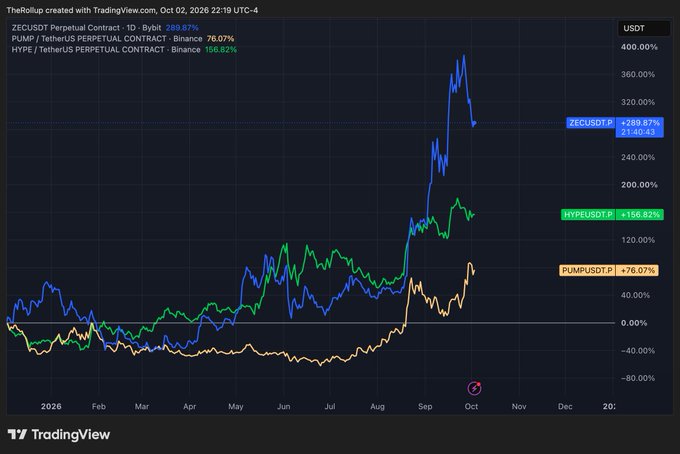The width and height of the screenshot is (680, 454).
Task: Click the 40.00% axis label
Action: pyautogui.click(x=635, y=295)
